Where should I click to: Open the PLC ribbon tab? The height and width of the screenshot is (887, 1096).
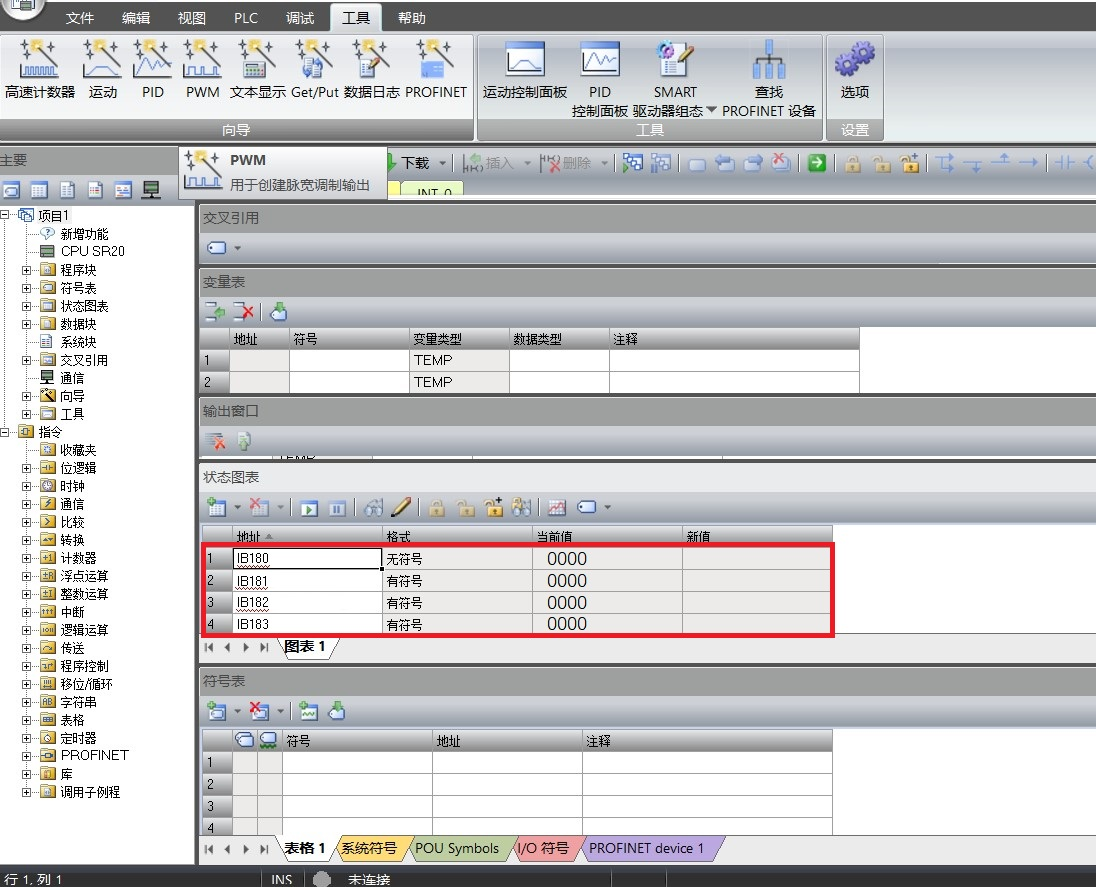coord(246,17)
